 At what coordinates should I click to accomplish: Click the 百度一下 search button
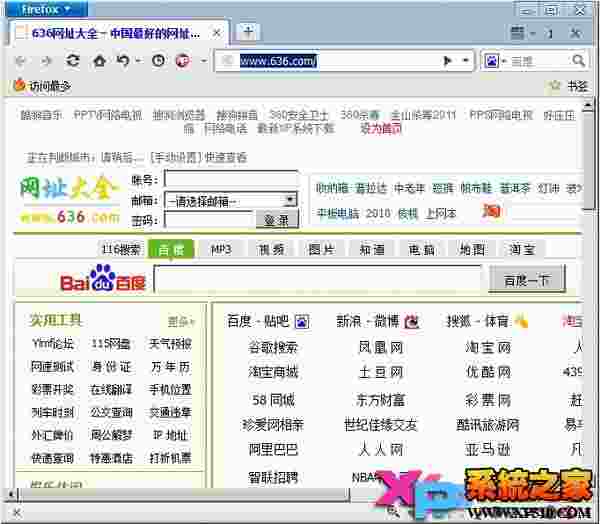[527, 280]
